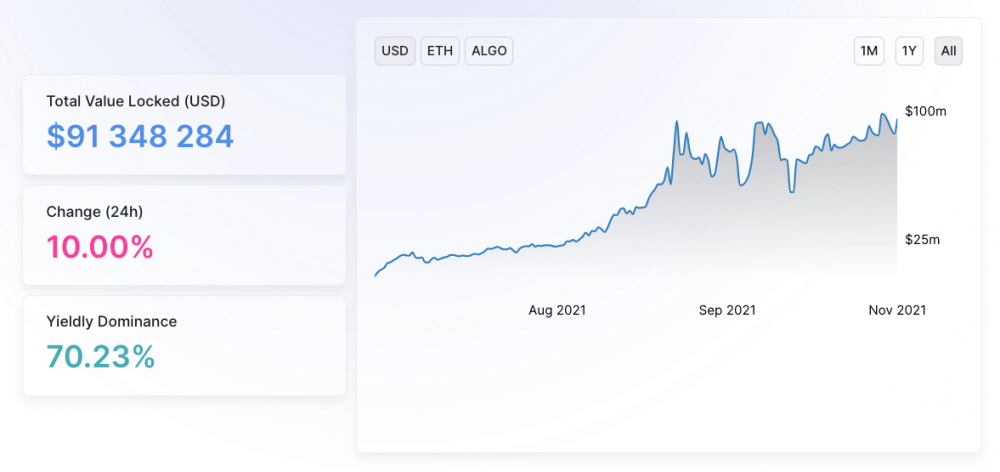Switch chart currency to ALGO
1000x472 pixels.
pos(489,51)
